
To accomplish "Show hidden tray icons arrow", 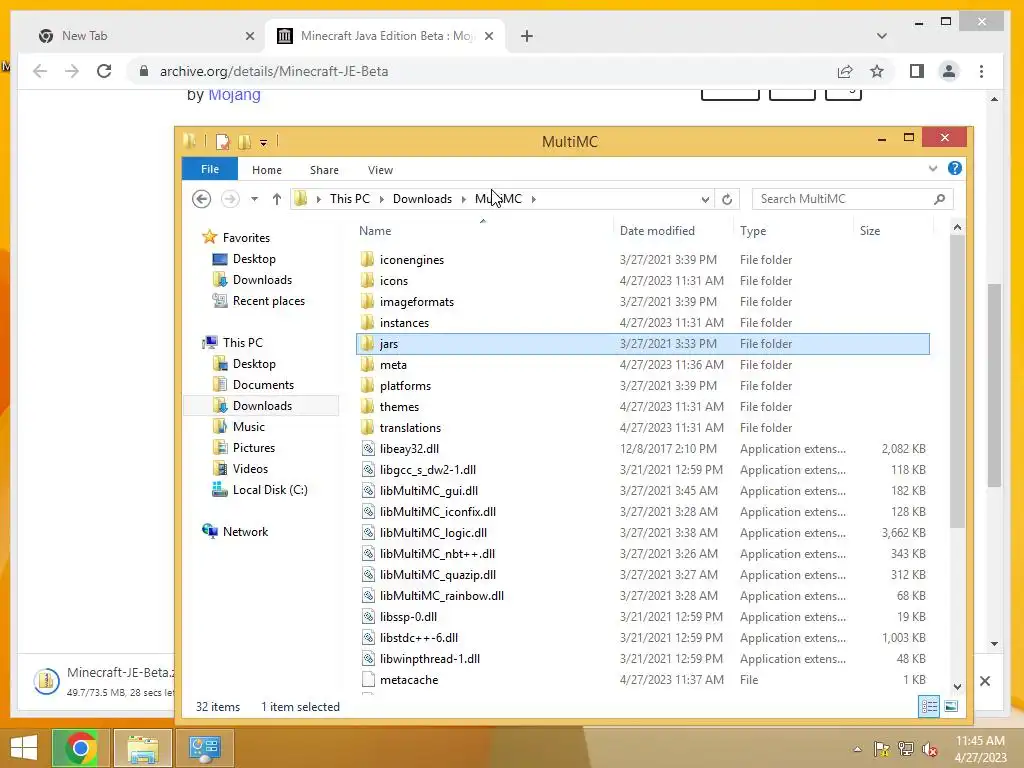I will (x=857, y=749).
